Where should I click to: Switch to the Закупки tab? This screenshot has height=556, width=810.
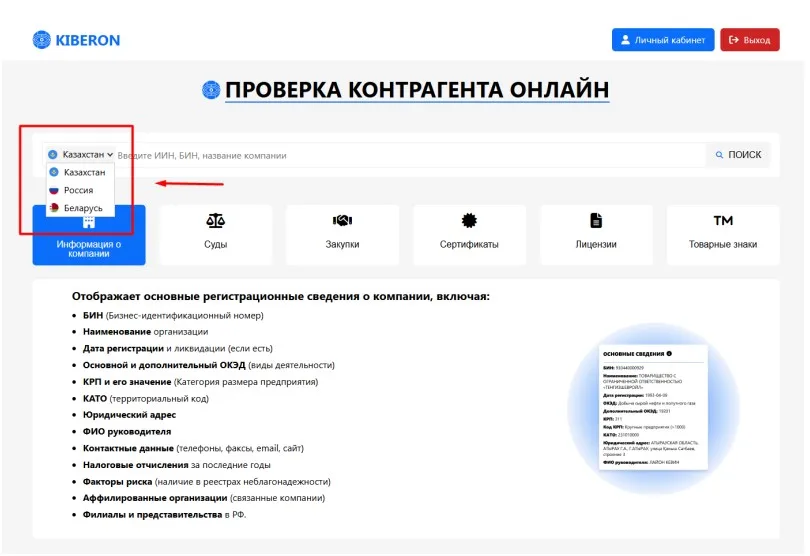(x=342, y=235)
